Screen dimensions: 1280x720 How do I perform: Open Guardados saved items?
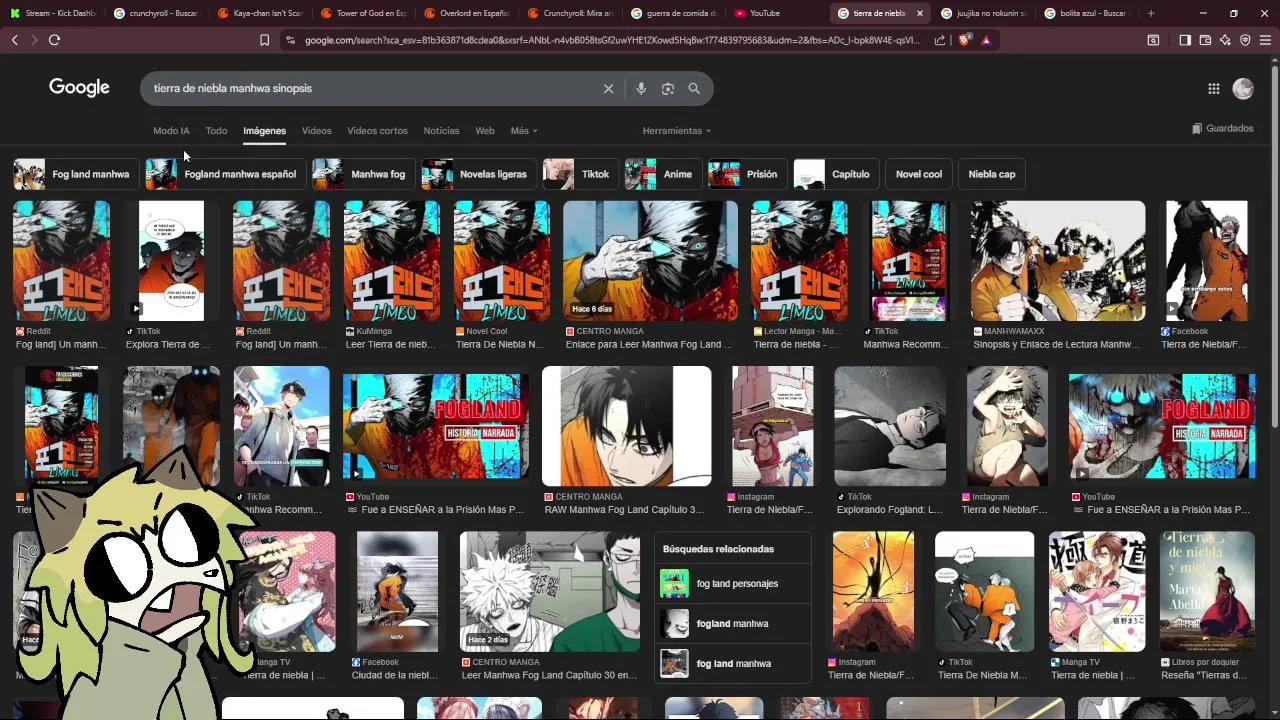tap(1223, 128)
